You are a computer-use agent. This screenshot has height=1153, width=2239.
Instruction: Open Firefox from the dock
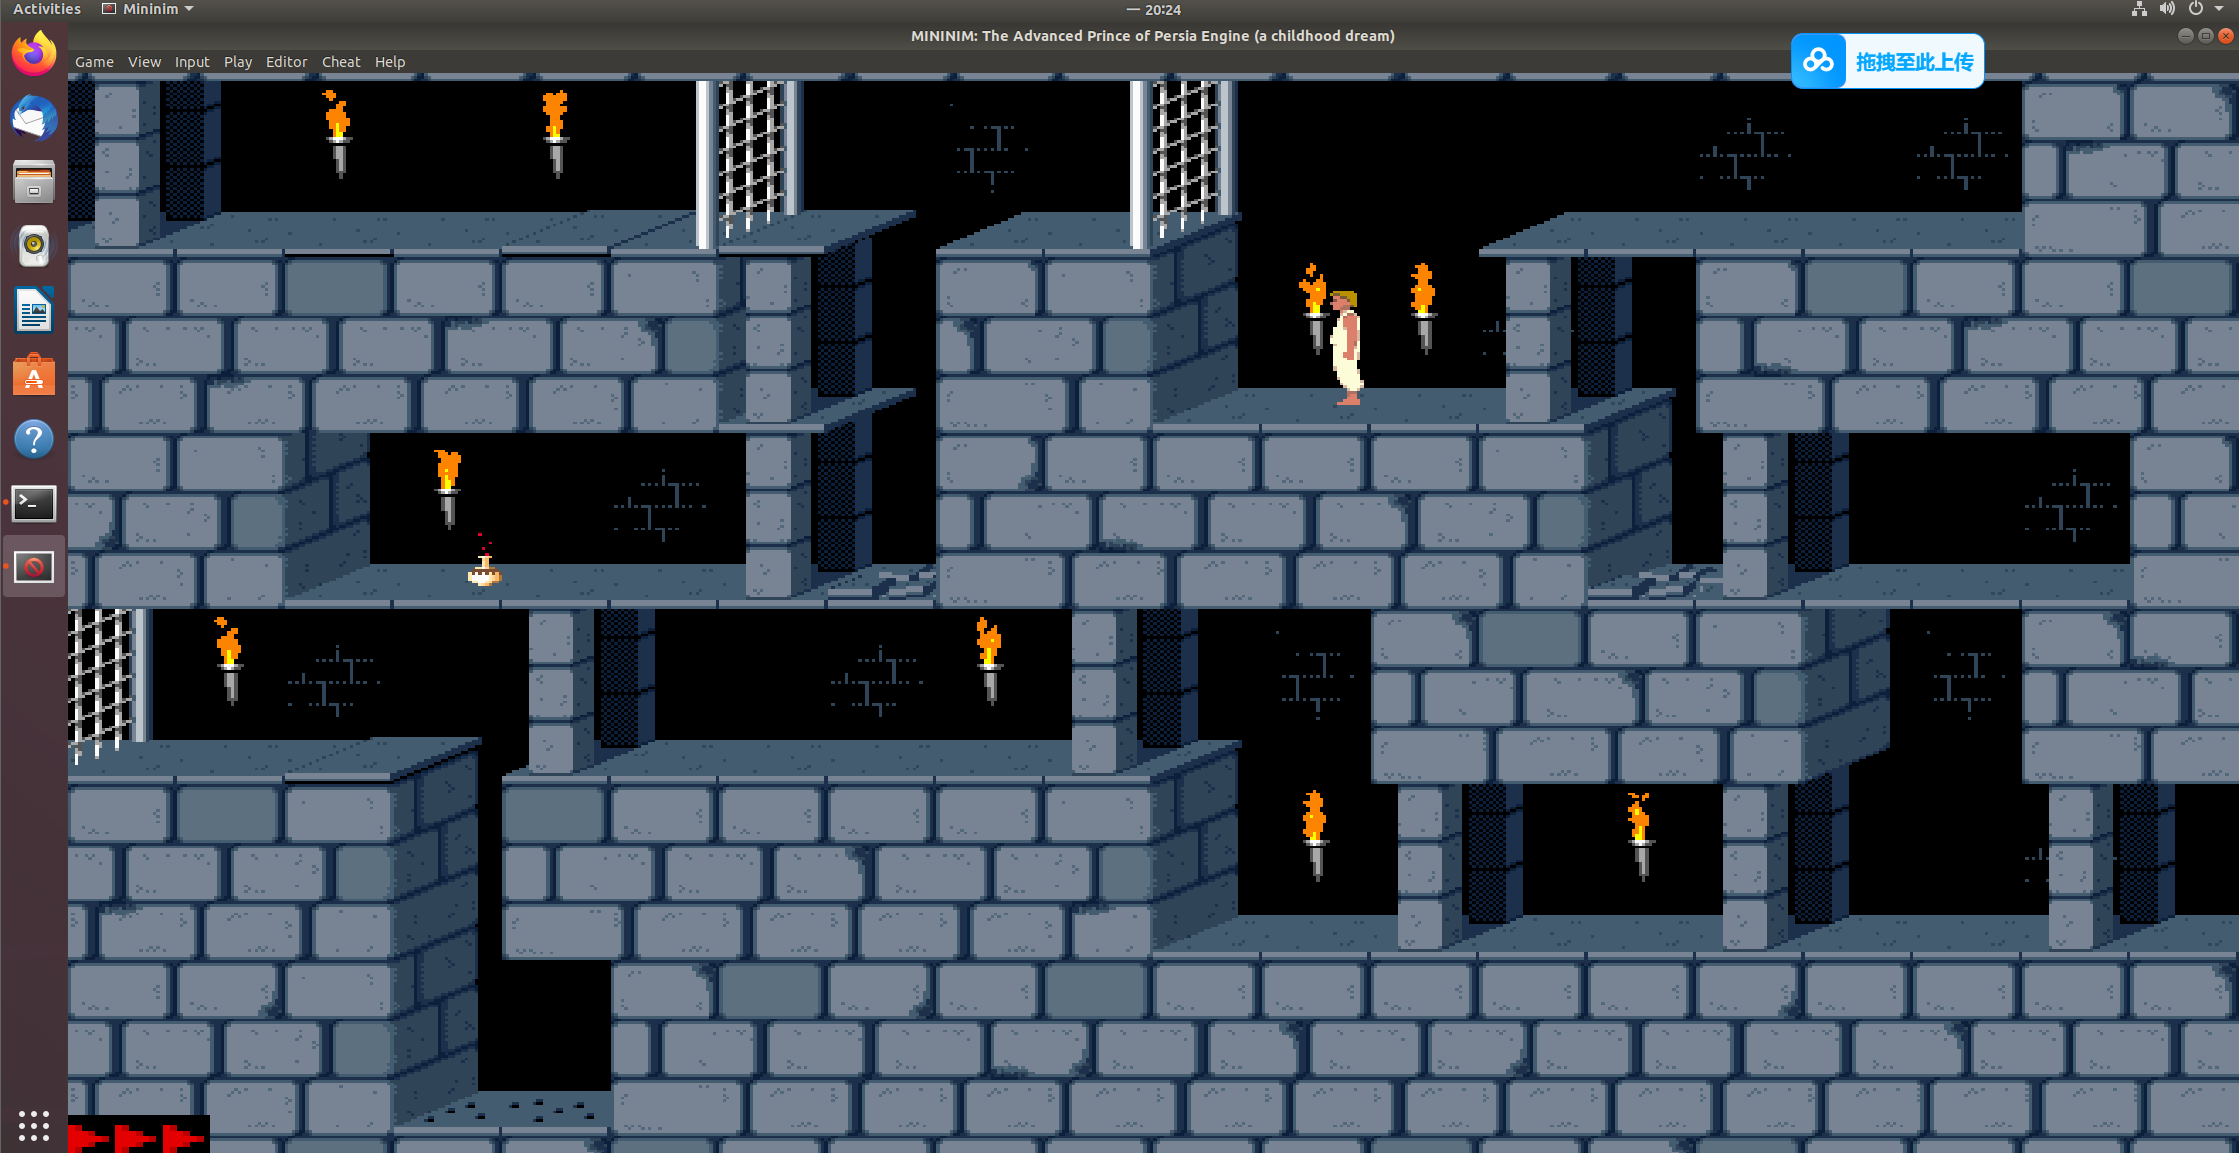click(x=34, y=54)
